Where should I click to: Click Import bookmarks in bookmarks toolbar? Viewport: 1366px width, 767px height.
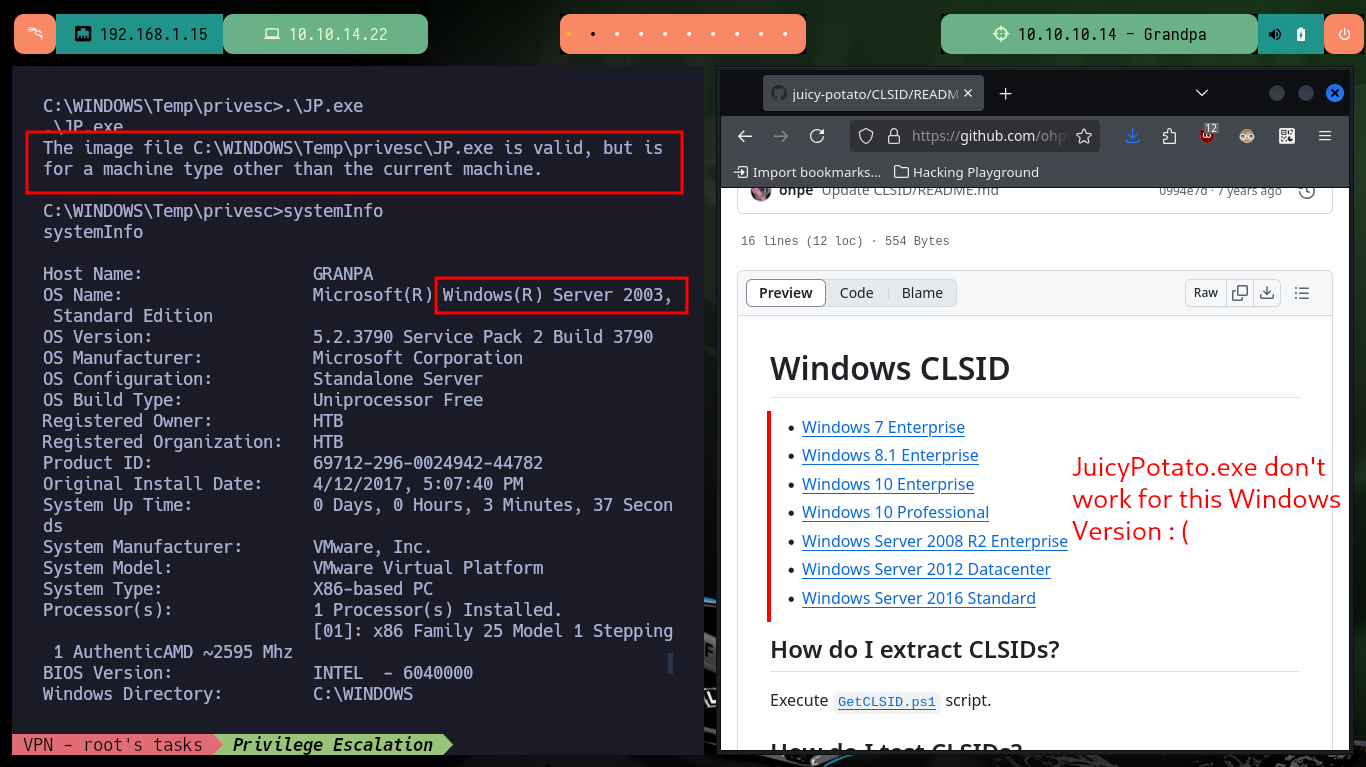[x=807, y=172]
